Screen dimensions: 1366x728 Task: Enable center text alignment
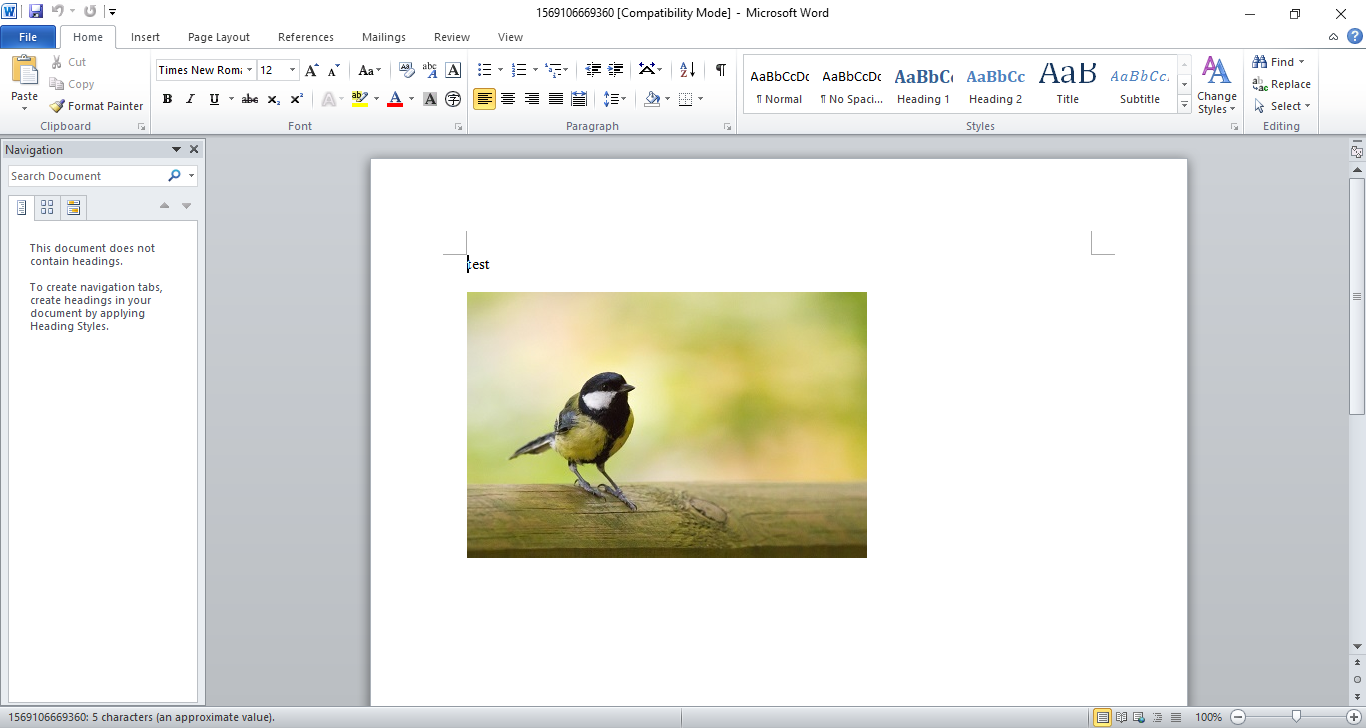point(508,98)
